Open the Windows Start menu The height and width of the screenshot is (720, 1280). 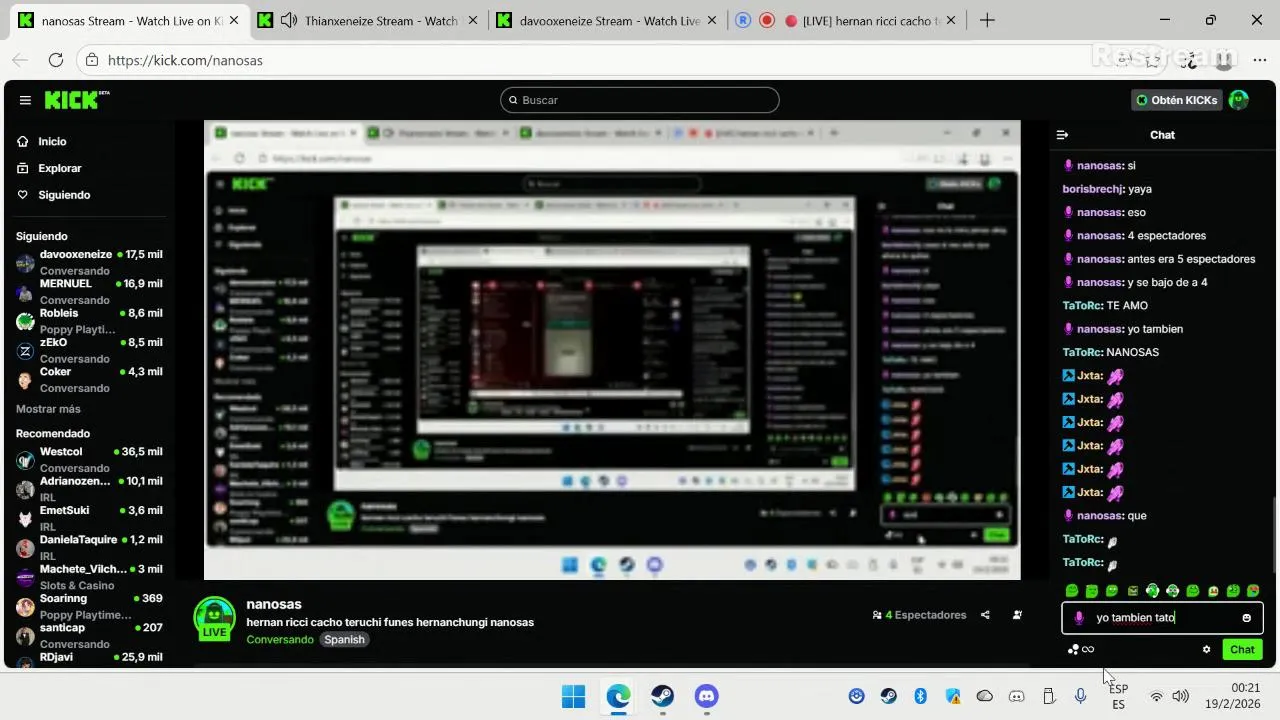click(x=573, y=696)
